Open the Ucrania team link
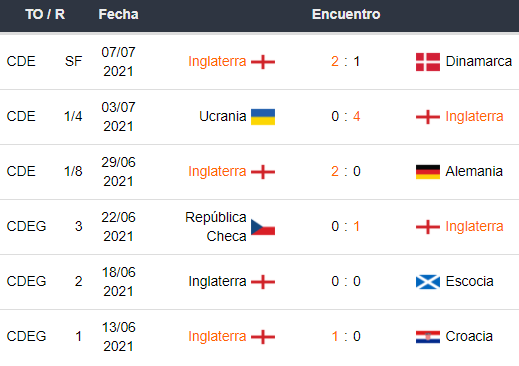Screen dimensions: 519x366 [x=223, y=116]
